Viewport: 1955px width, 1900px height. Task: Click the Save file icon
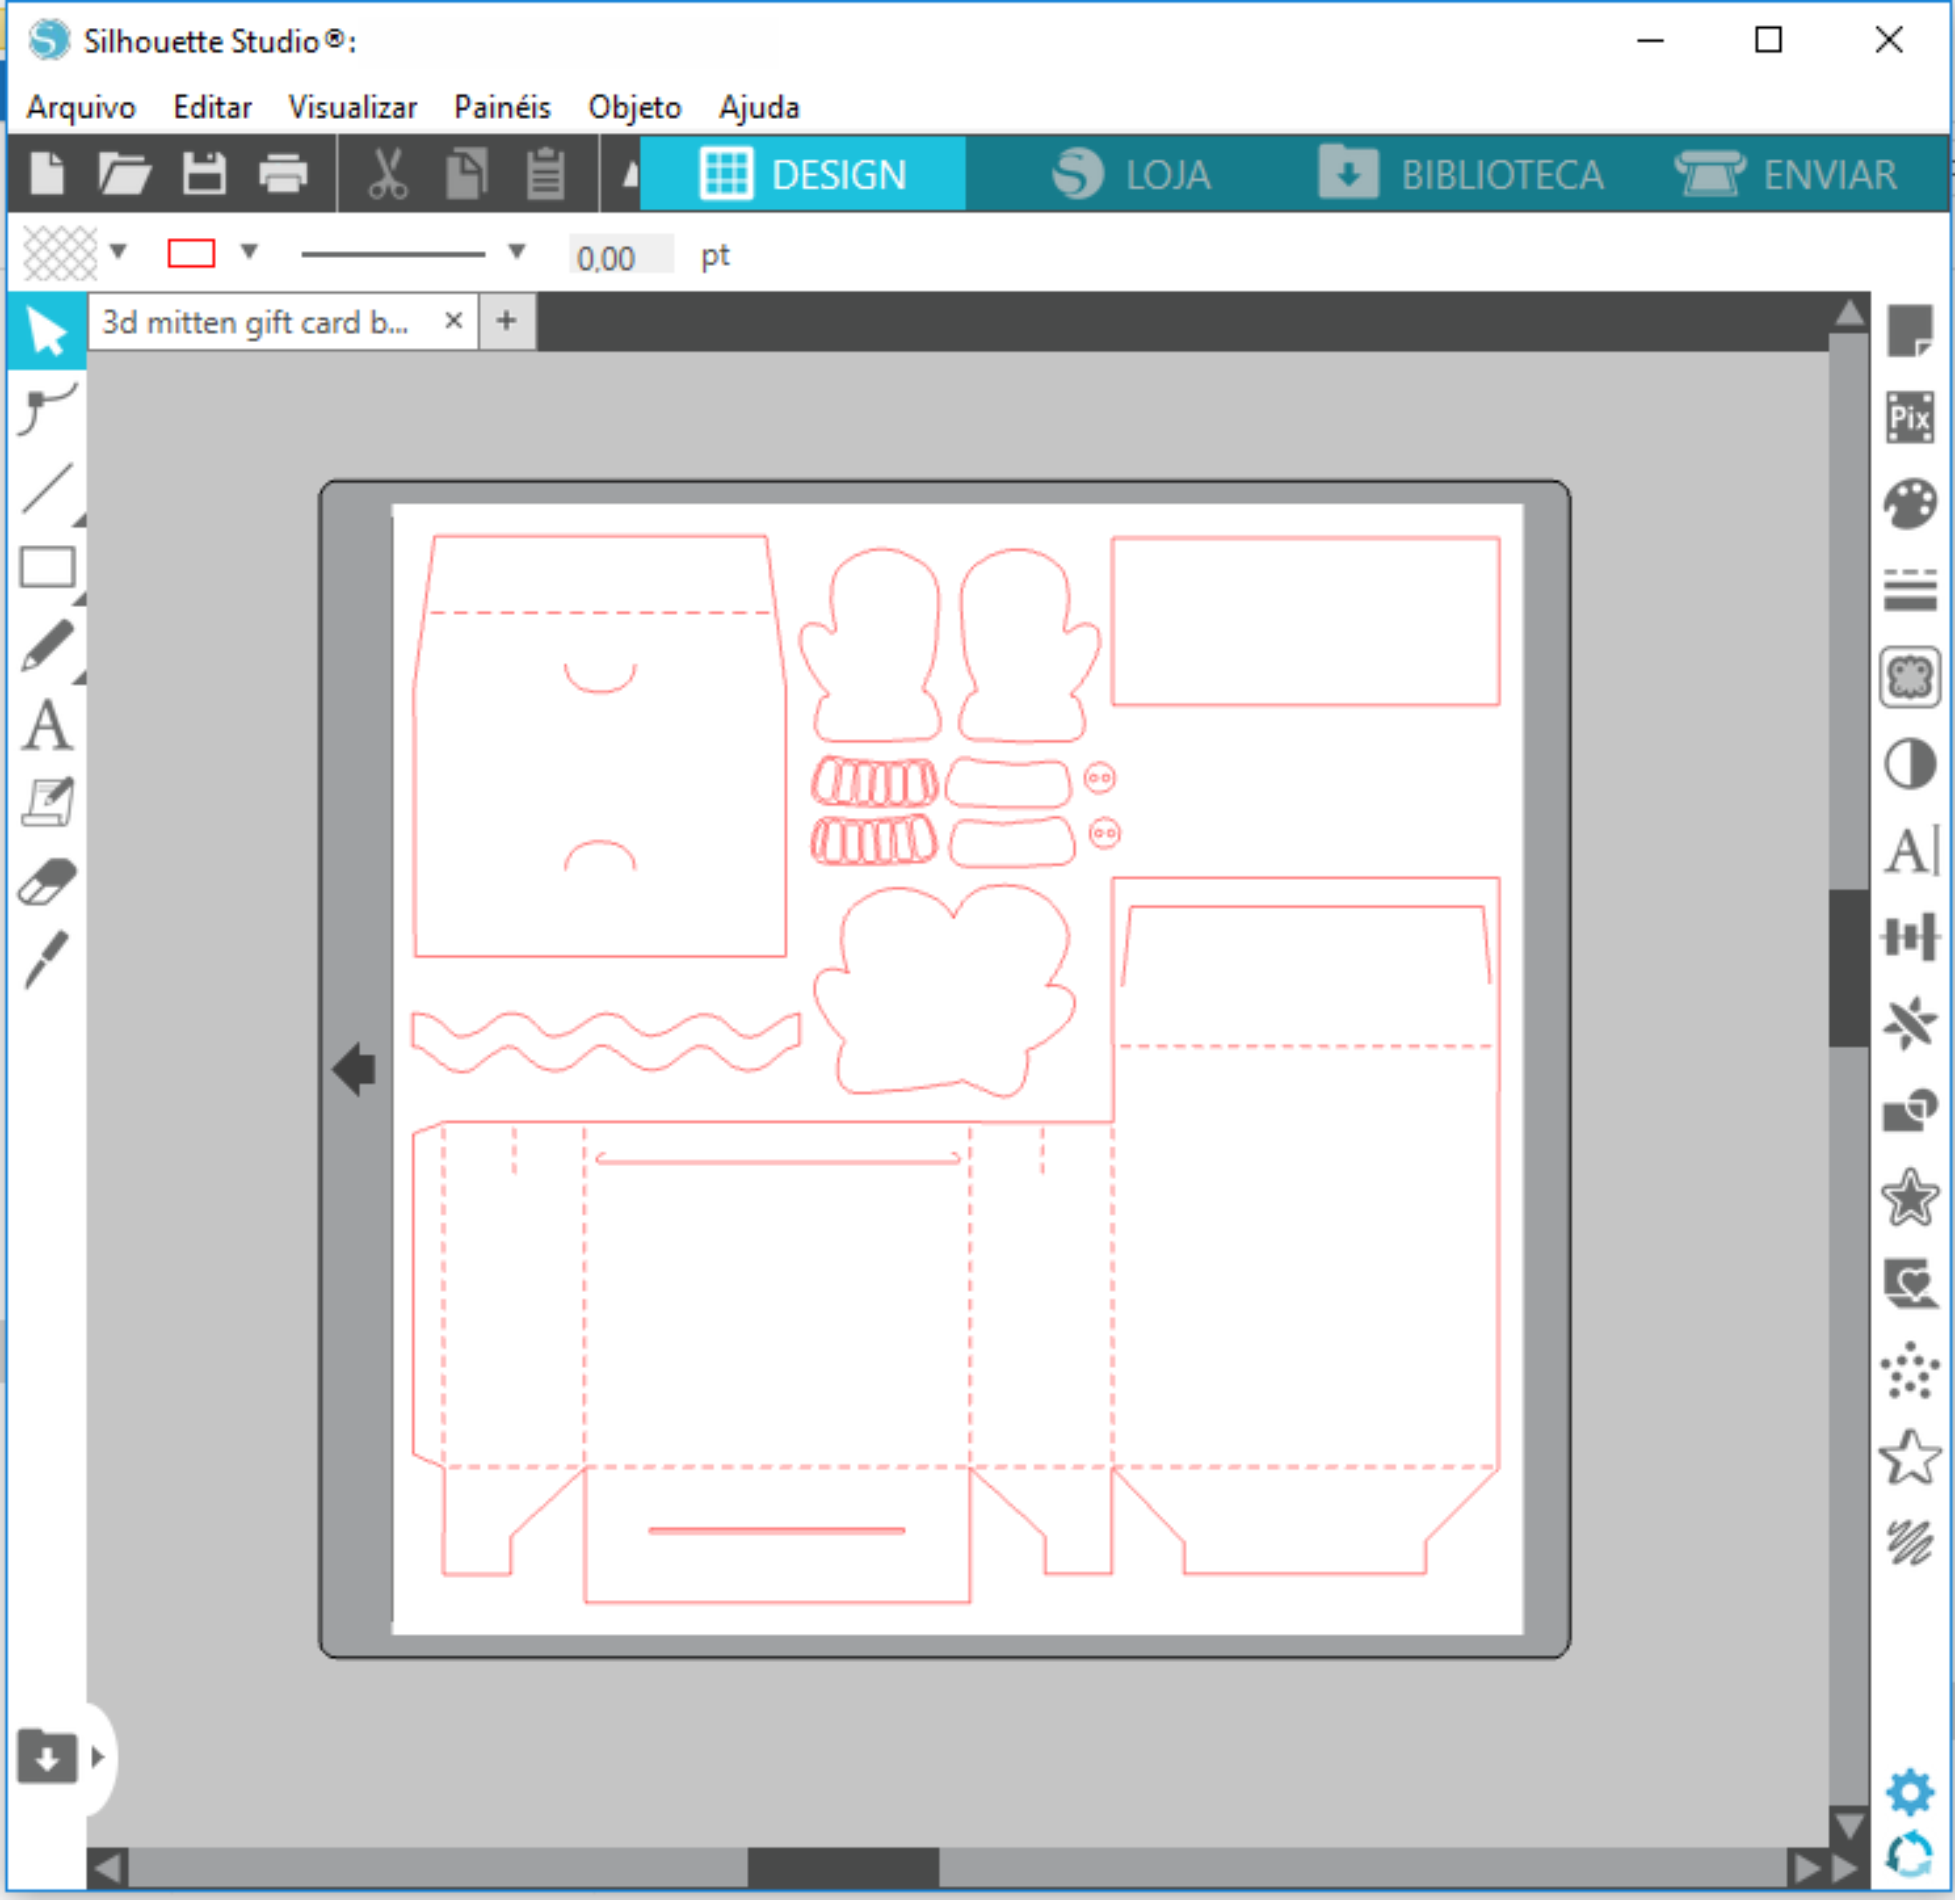click(x=205, y=173)
